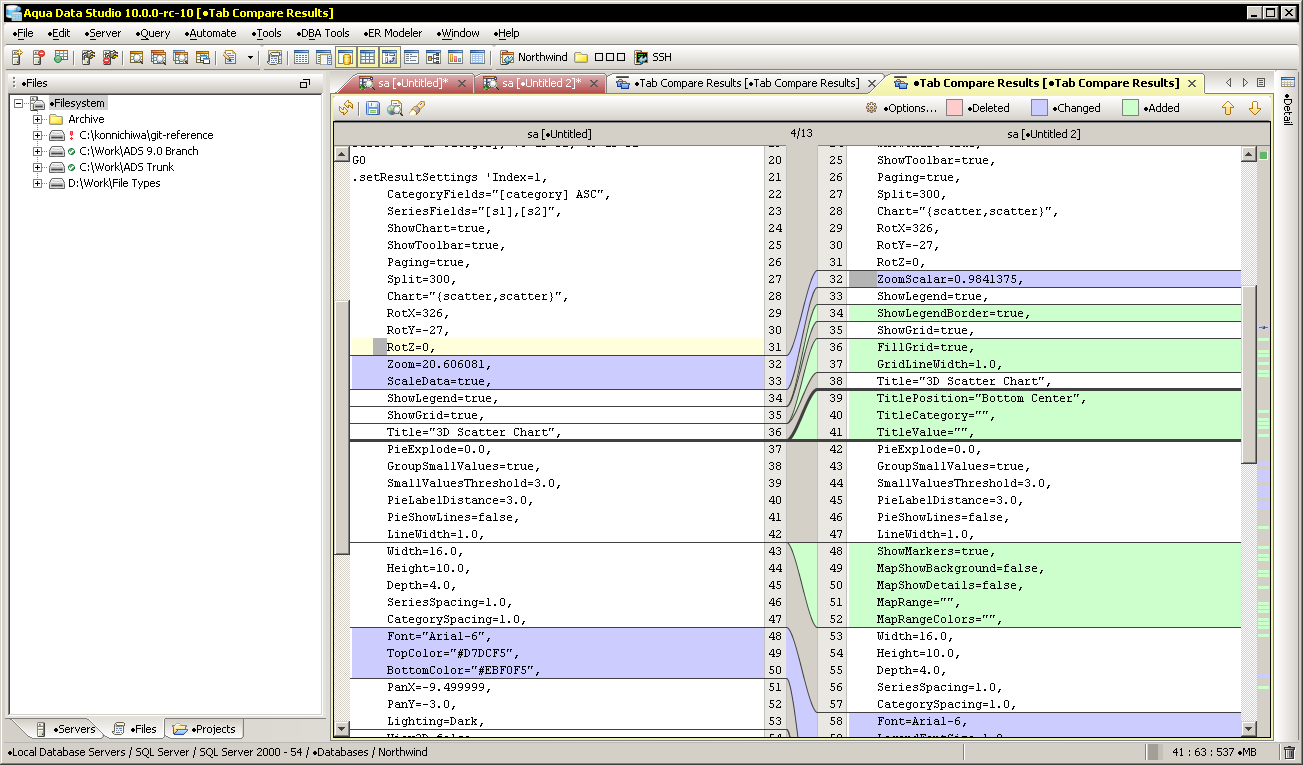This screenshot has height=765, width=1303.
Task: Click the SSH terminal toolbar icon
Action: click(640, 58)
